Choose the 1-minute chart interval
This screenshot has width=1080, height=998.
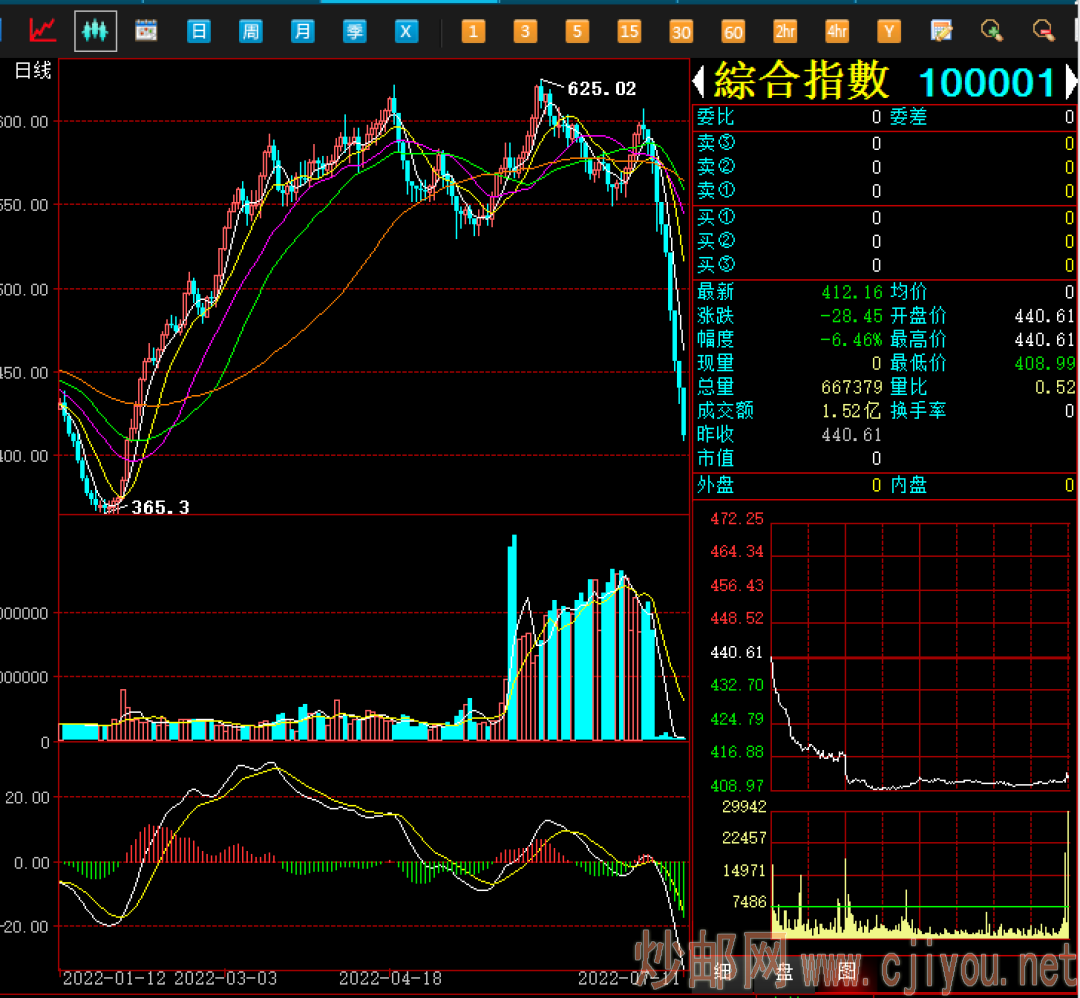click(473, 31)
